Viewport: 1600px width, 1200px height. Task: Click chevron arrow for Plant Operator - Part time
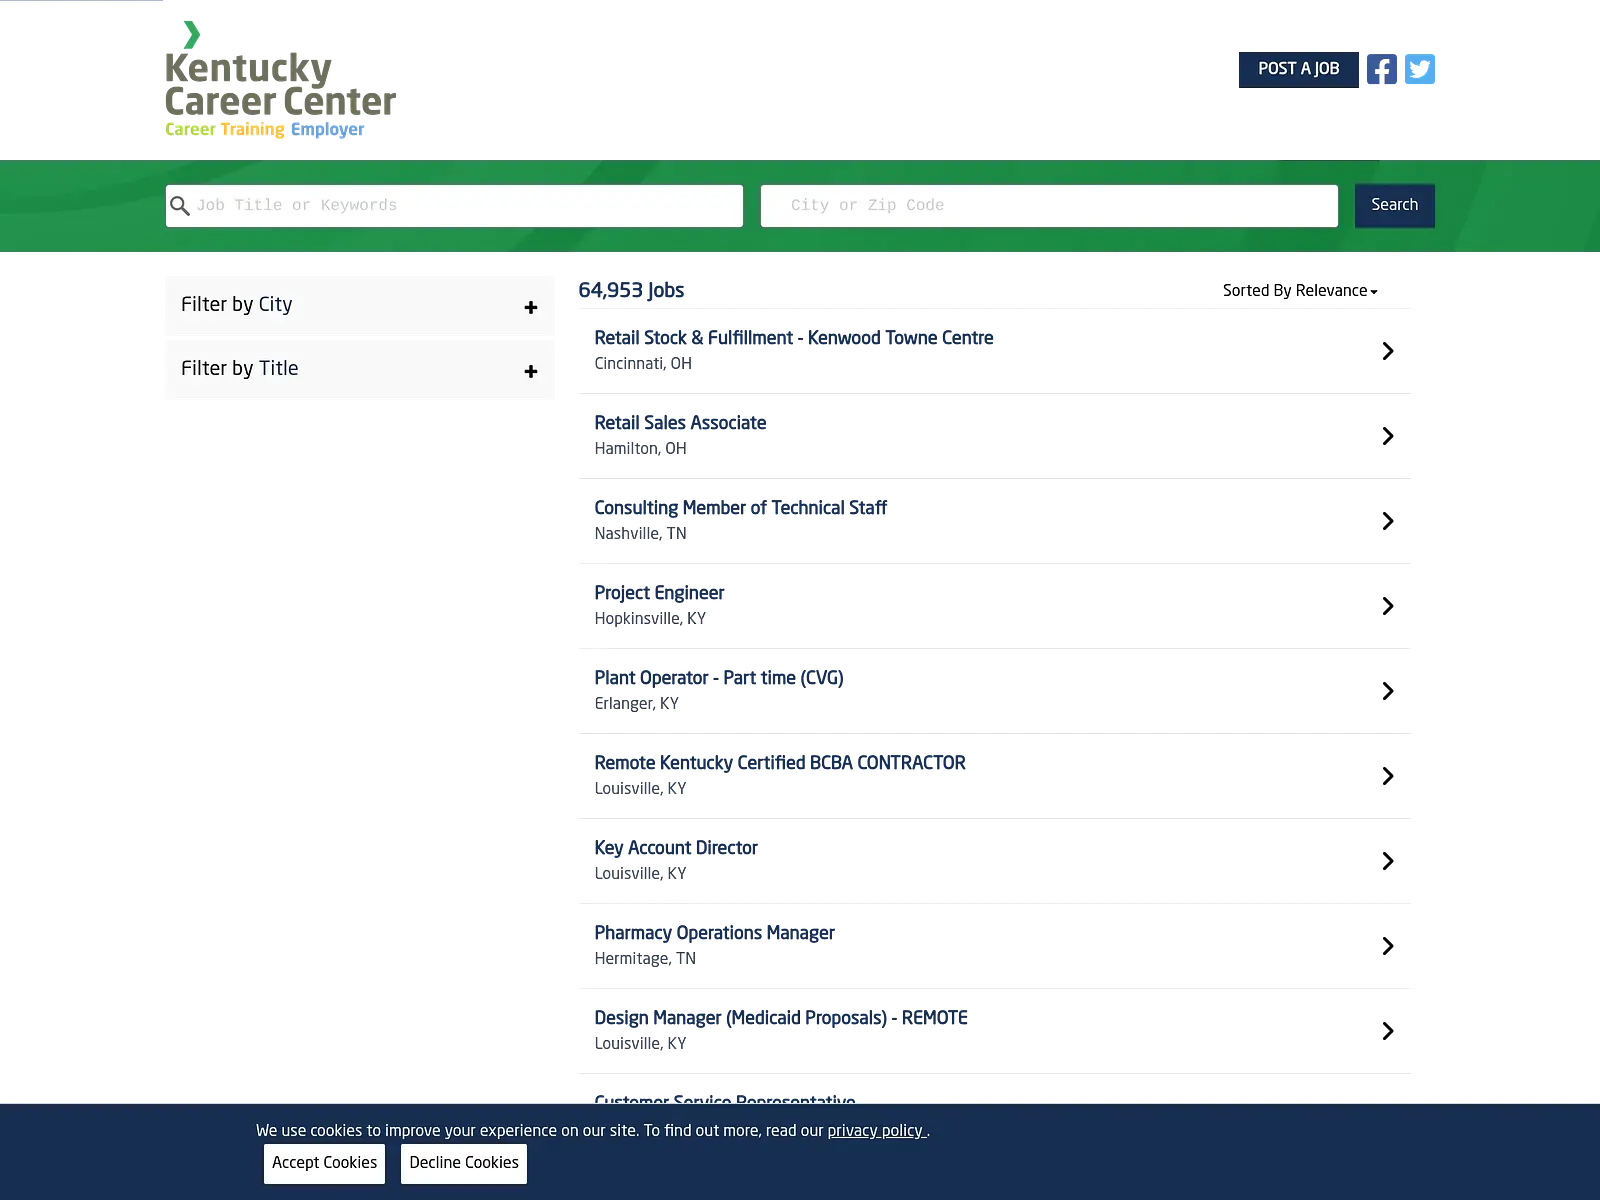coord(1387,691)
